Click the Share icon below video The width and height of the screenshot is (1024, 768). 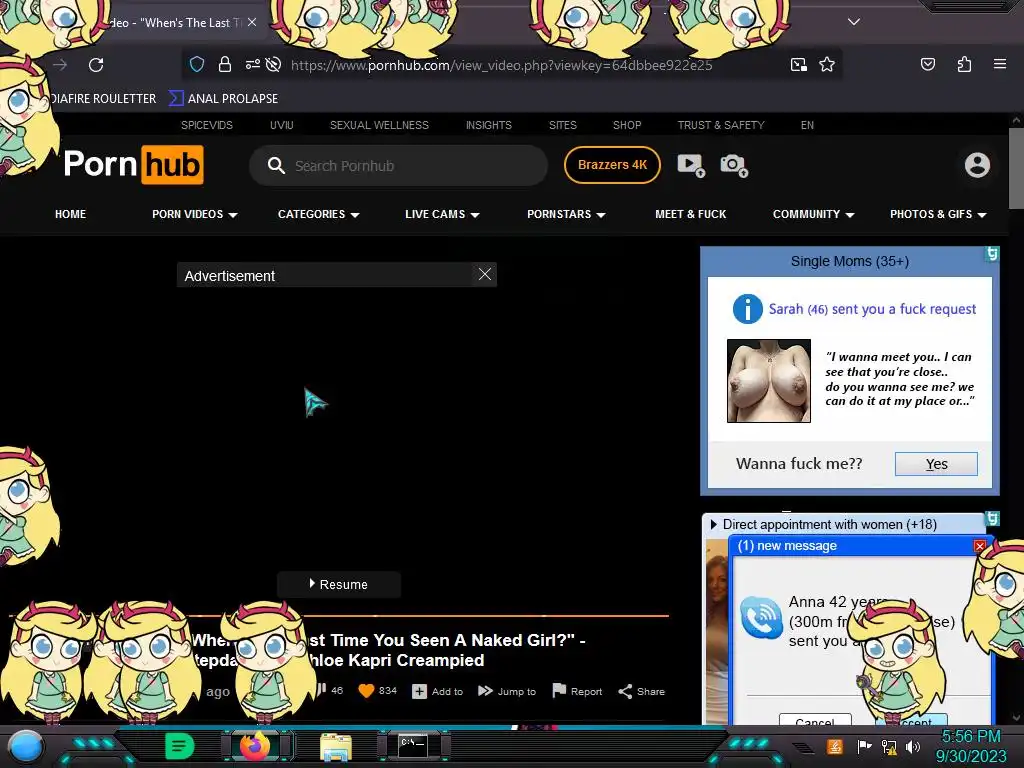click(625, 691)
